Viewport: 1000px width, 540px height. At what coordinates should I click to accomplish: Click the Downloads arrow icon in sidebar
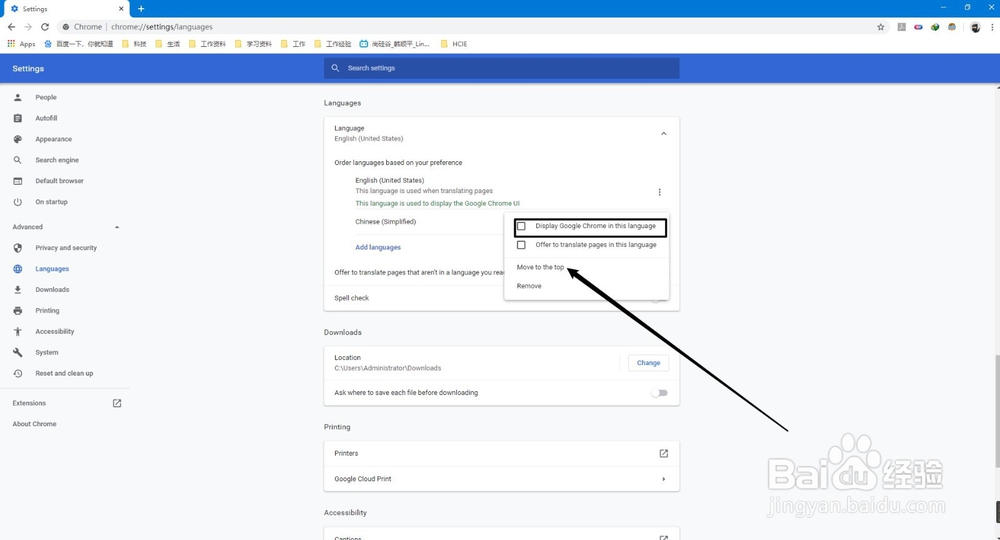pyautogui.click(x=18, y=289)
